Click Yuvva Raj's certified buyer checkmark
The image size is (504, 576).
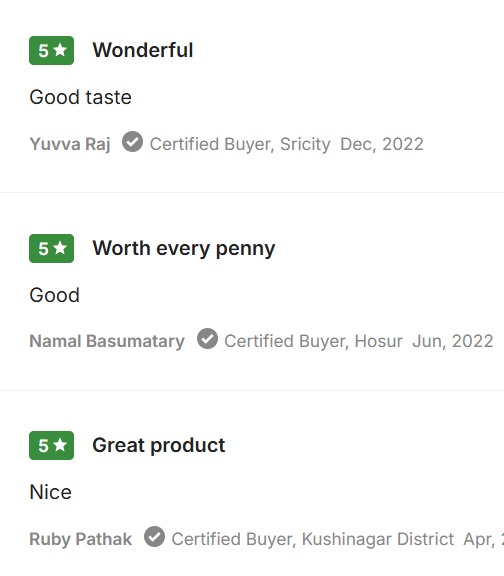132,142
